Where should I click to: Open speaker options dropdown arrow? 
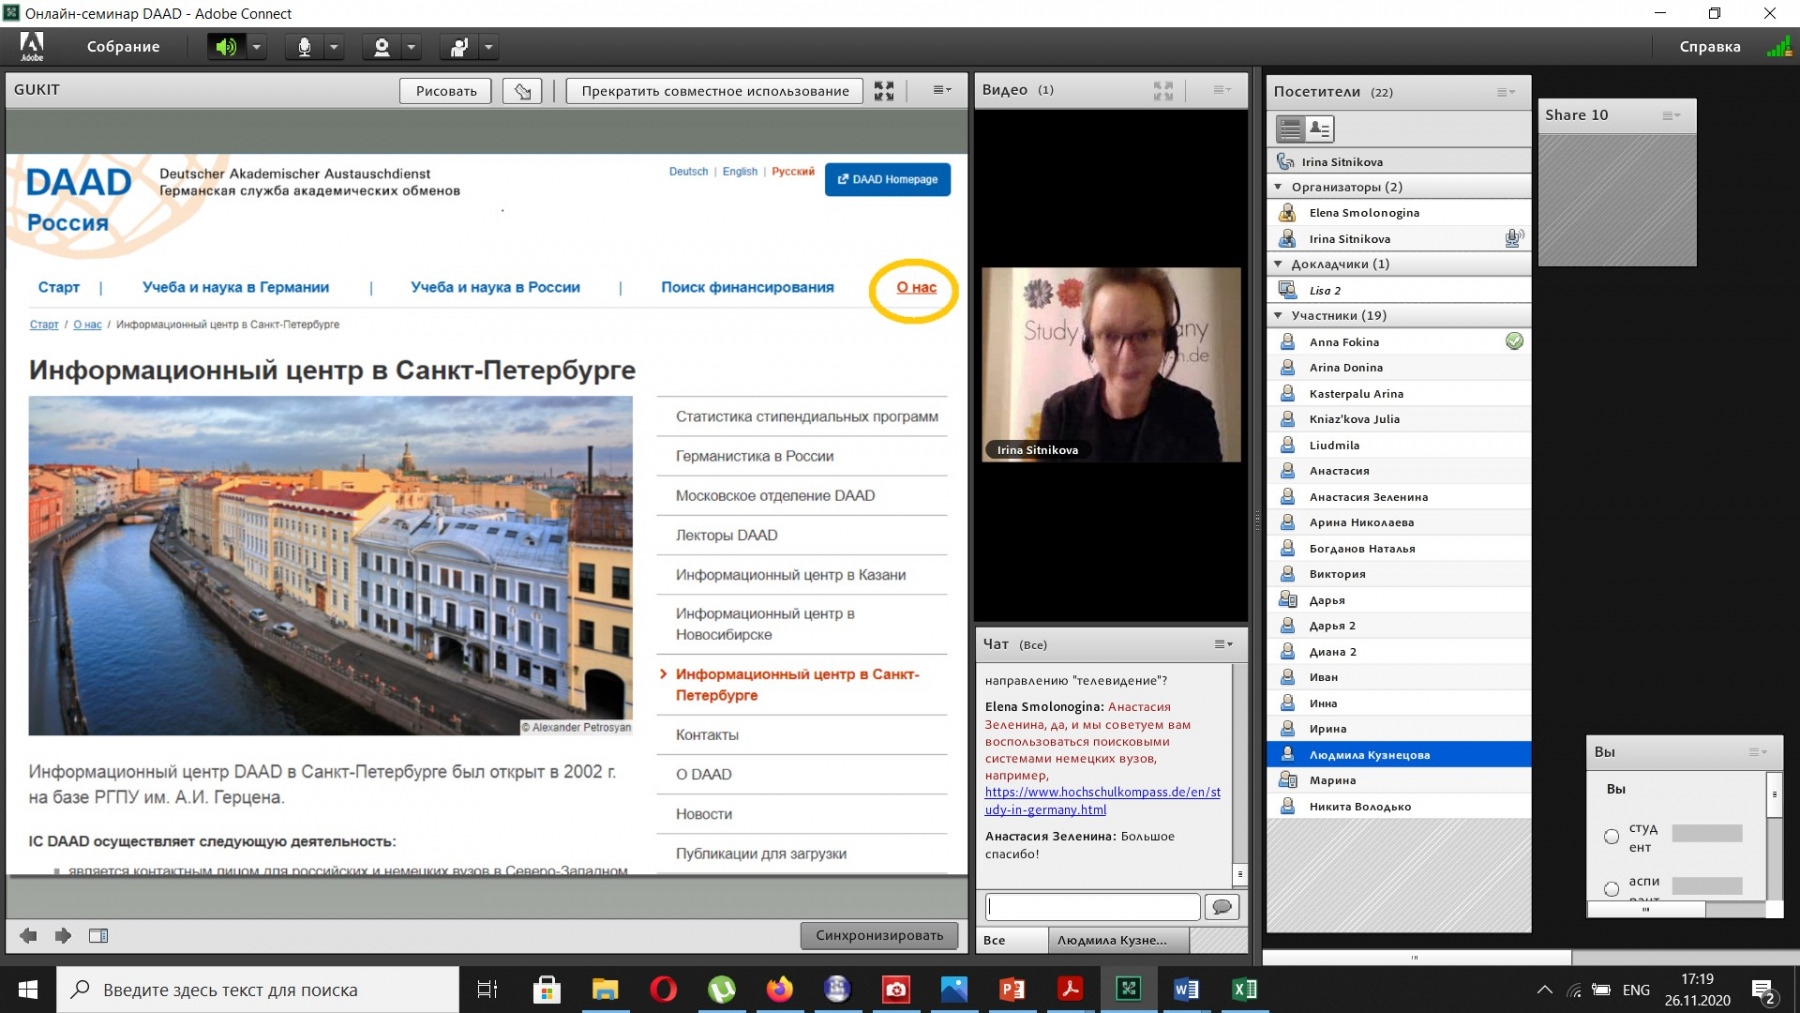coord(256,47)
